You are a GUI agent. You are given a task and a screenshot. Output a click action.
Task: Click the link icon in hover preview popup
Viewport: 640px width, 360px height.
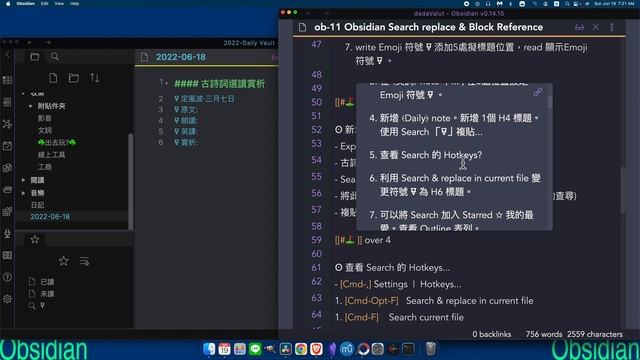(x=538, y=92)
